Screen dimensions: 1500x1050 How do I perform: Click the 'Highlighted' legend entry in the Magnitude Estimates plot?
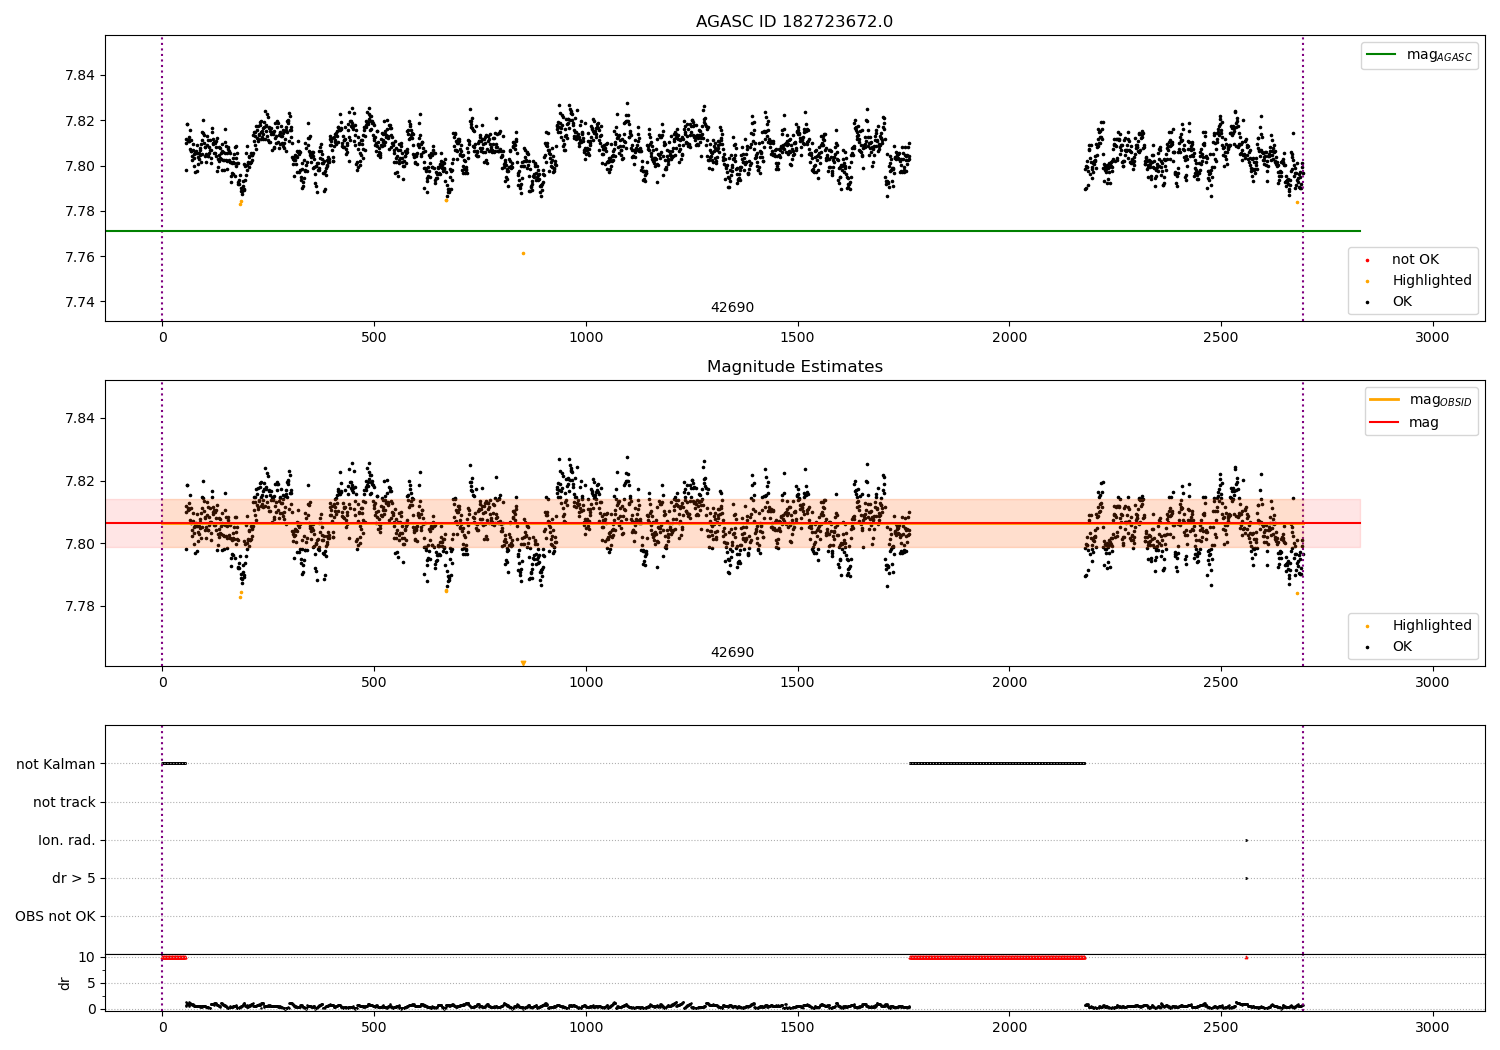1432,625
